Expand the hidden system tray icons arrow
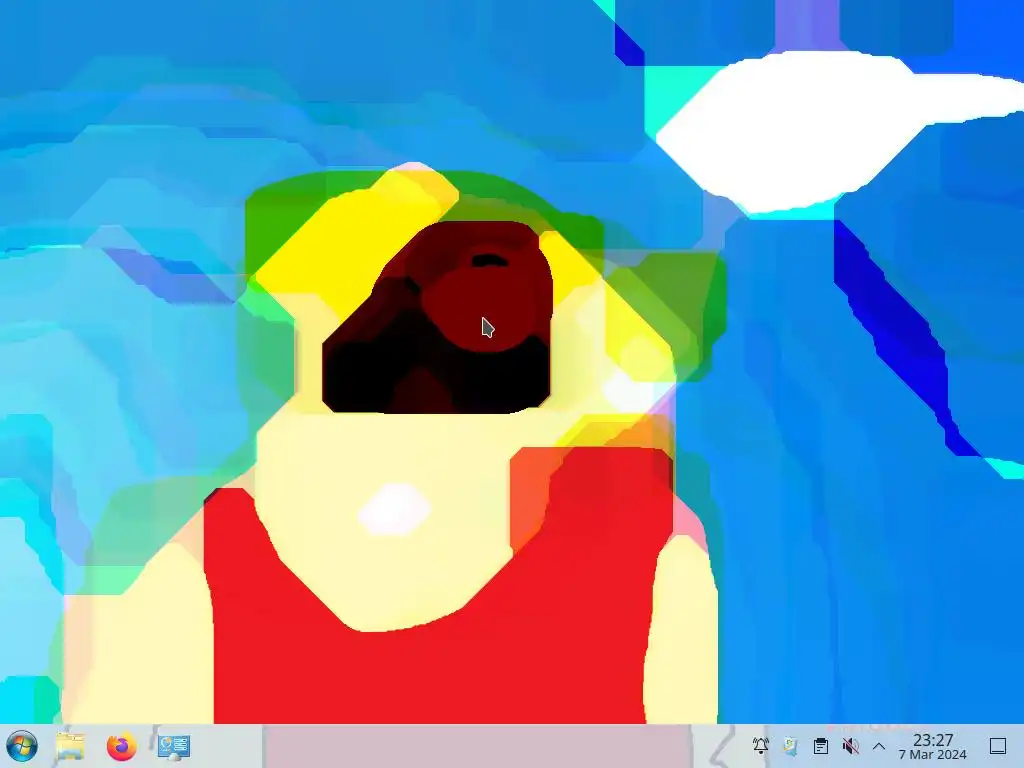The height and width of the screenshot is (768, 1024). pyautogui.click(x=879, y=746)
